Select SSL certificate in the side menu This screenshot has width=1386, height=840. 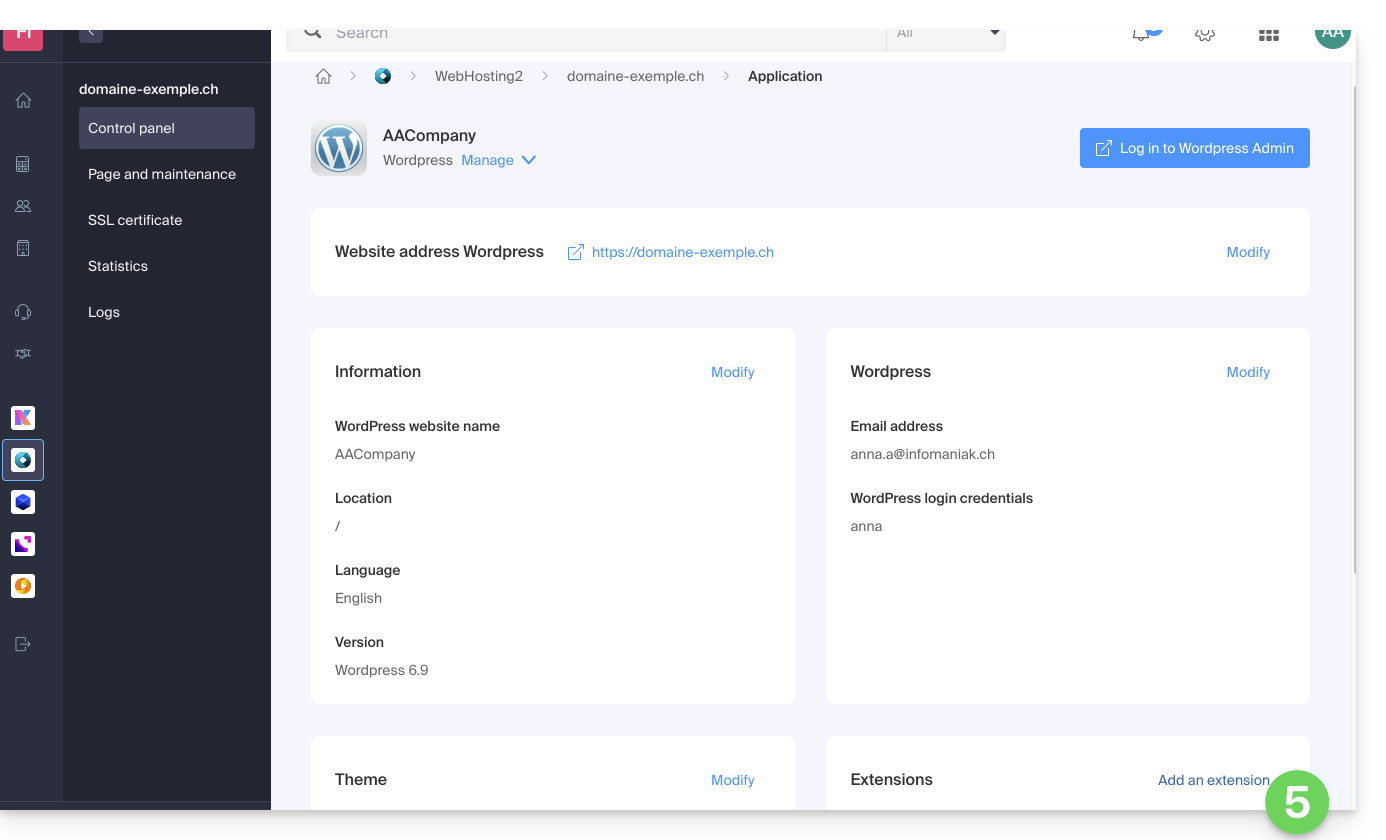[135, 220]
